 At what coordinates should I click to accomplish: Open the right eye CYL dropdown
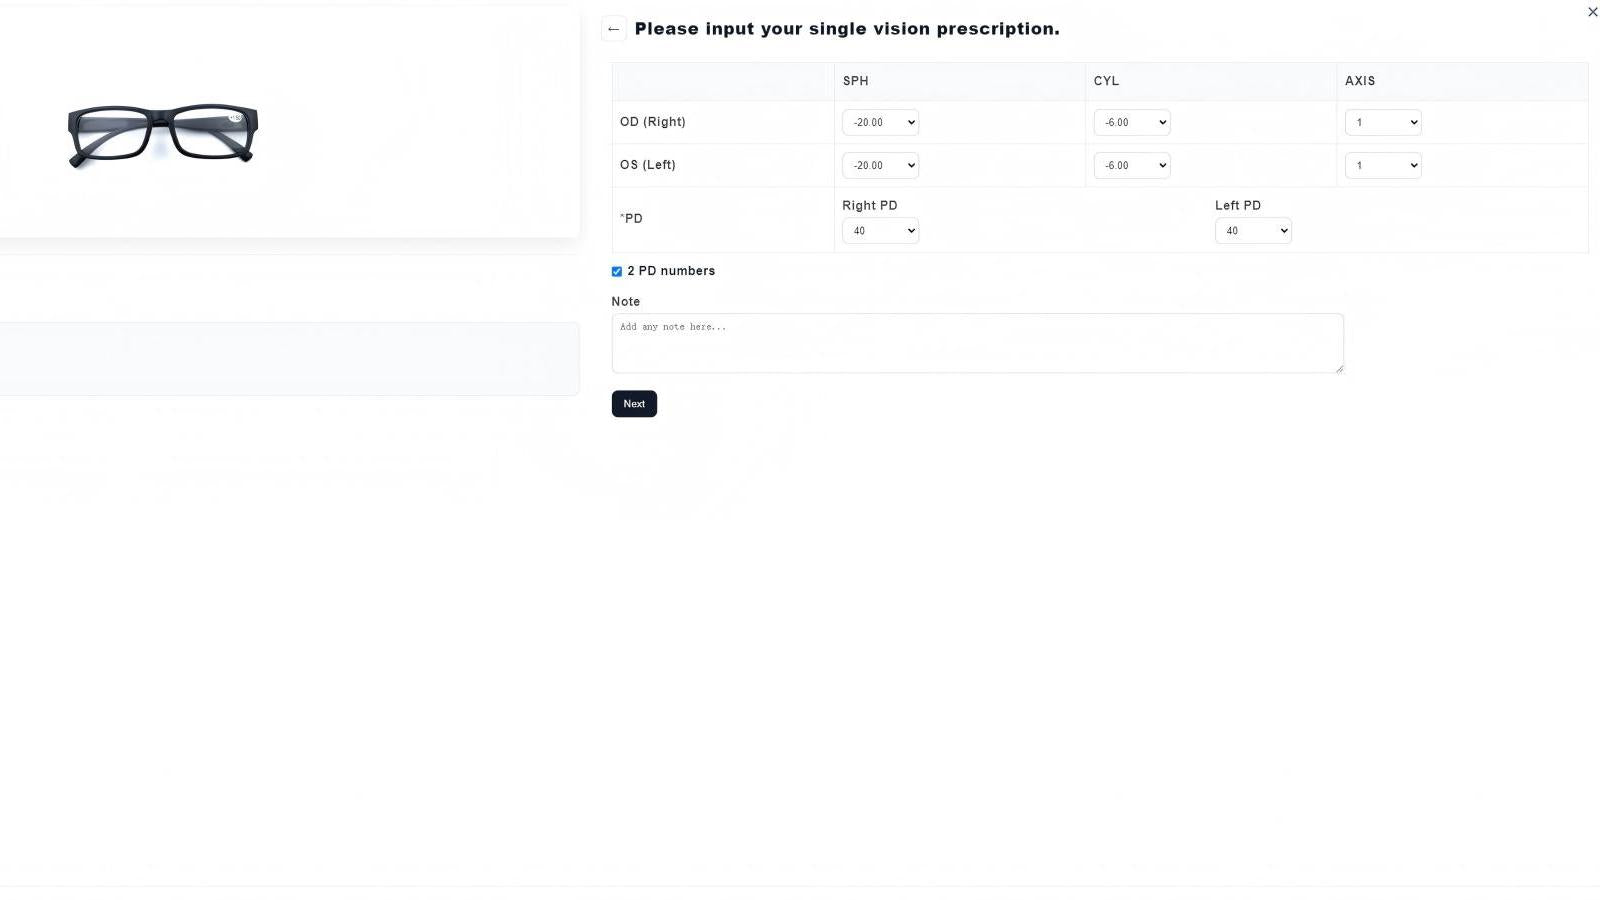pos(1131,122)
